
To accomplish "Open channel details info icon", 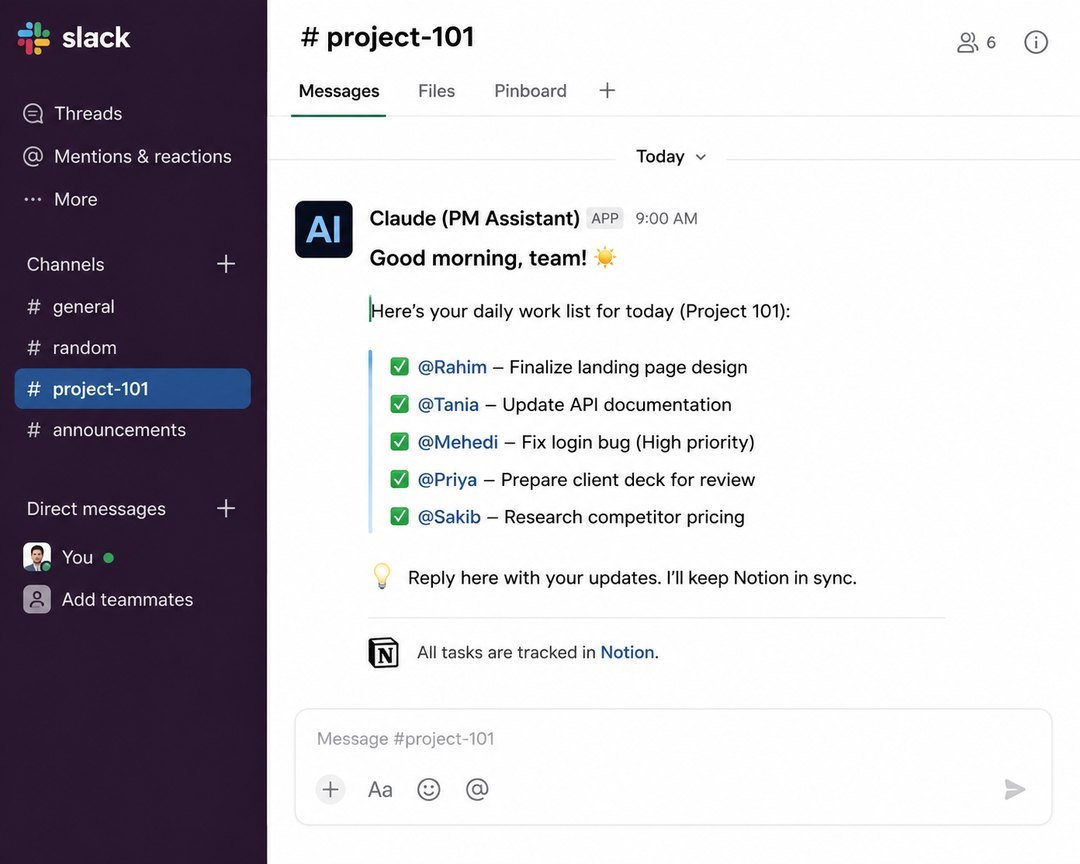I will coord(1036,42).
